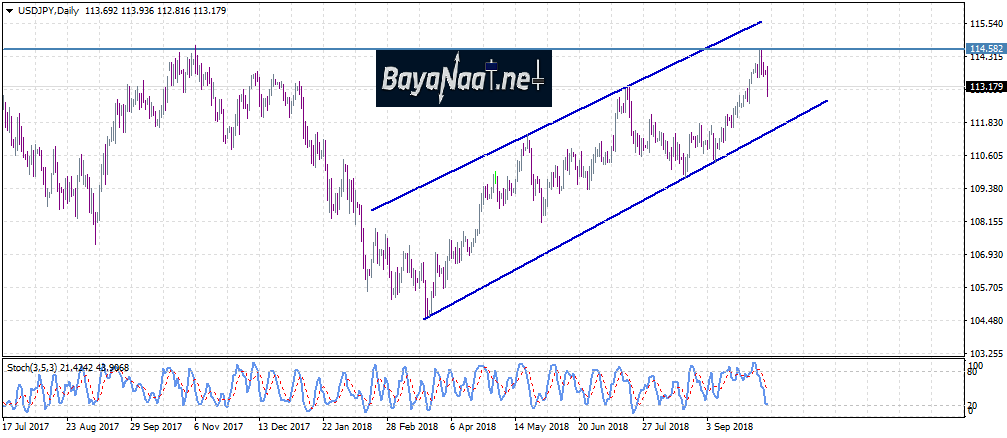Screen dimensions: 1007x438
Task: Click the 17 Jul 2017 date label
Action: [26, 426]
